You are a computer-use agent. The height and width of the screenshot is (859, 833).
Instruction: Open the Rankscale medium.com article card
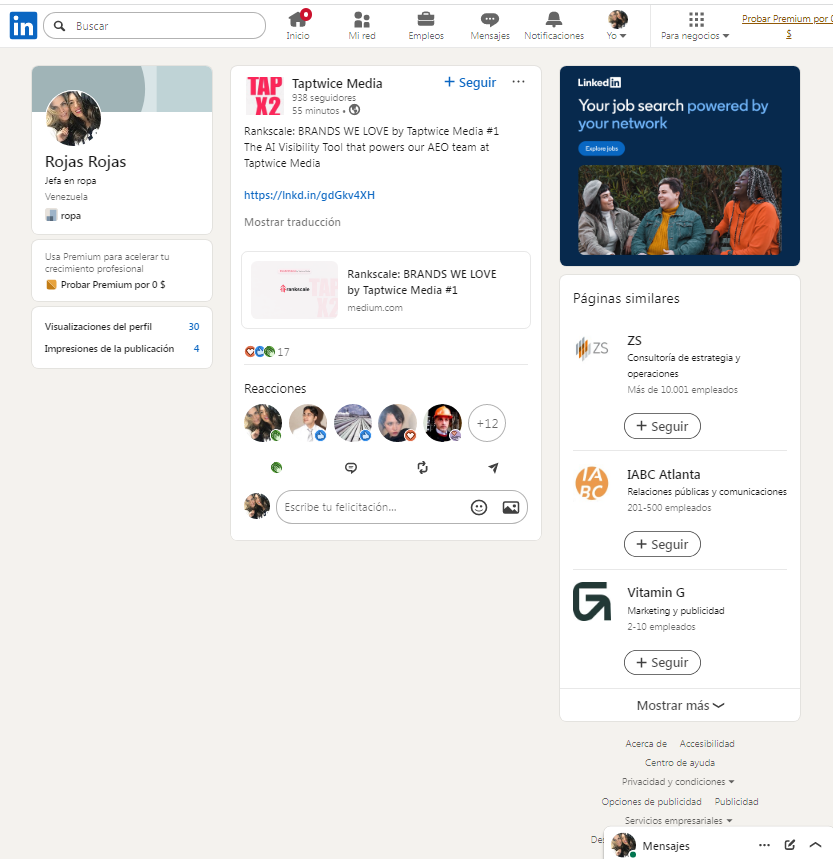click(386, 290)
